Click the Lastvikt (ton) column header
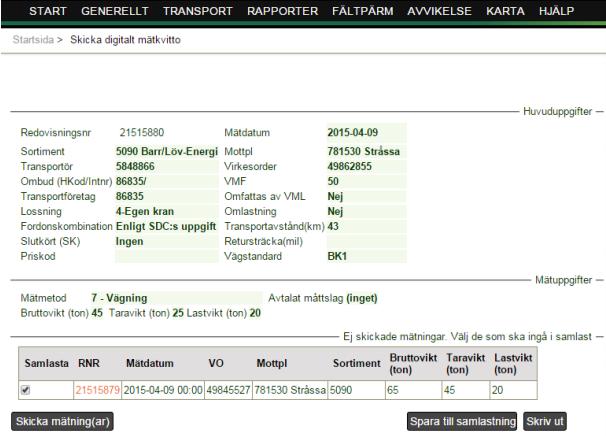Viewport: 606px width, 436px height. point(513,364)
